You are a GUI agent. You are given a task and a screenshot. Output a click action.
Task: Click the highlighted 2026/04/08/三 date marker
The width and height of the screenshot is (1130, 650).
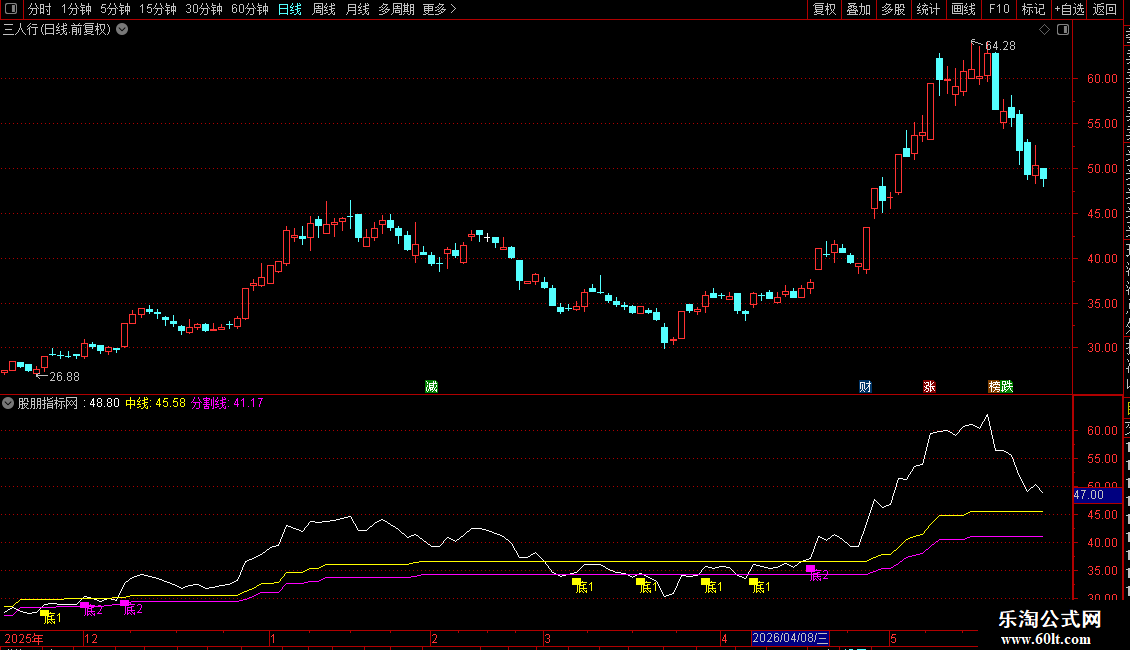click(x=790, y=638)
